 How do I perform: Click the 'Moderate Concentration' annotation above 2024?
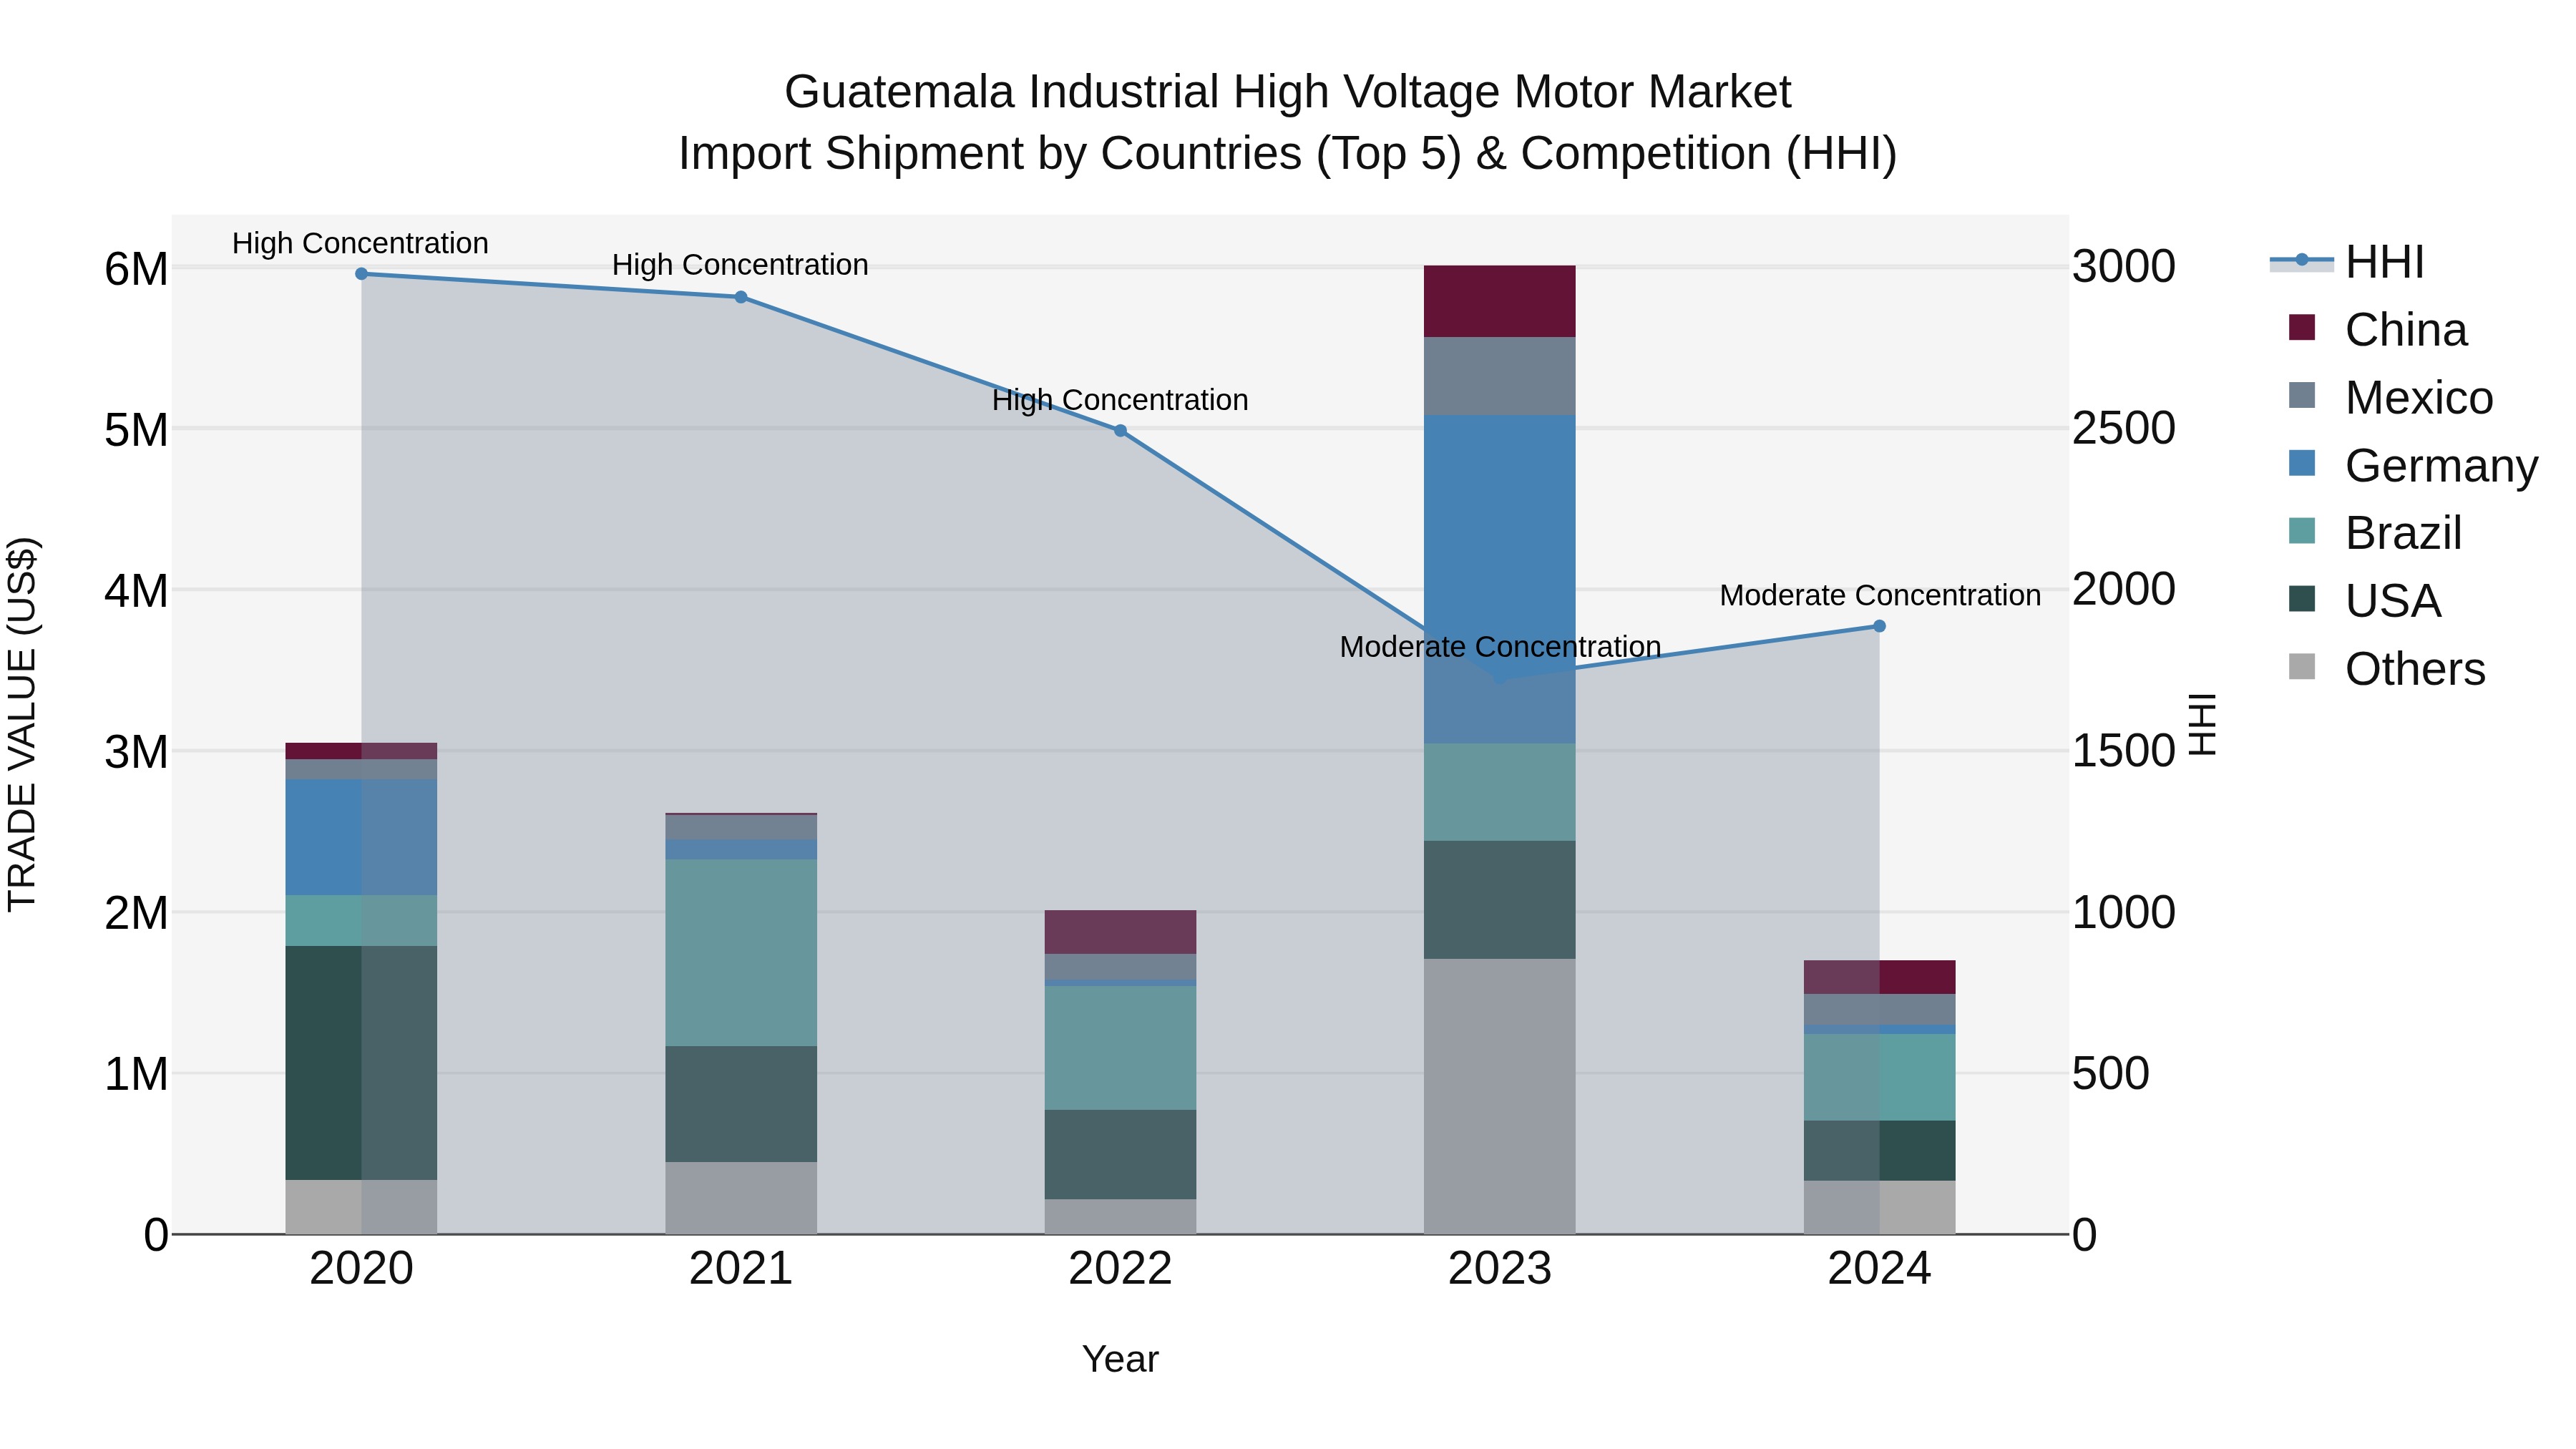1880,595
